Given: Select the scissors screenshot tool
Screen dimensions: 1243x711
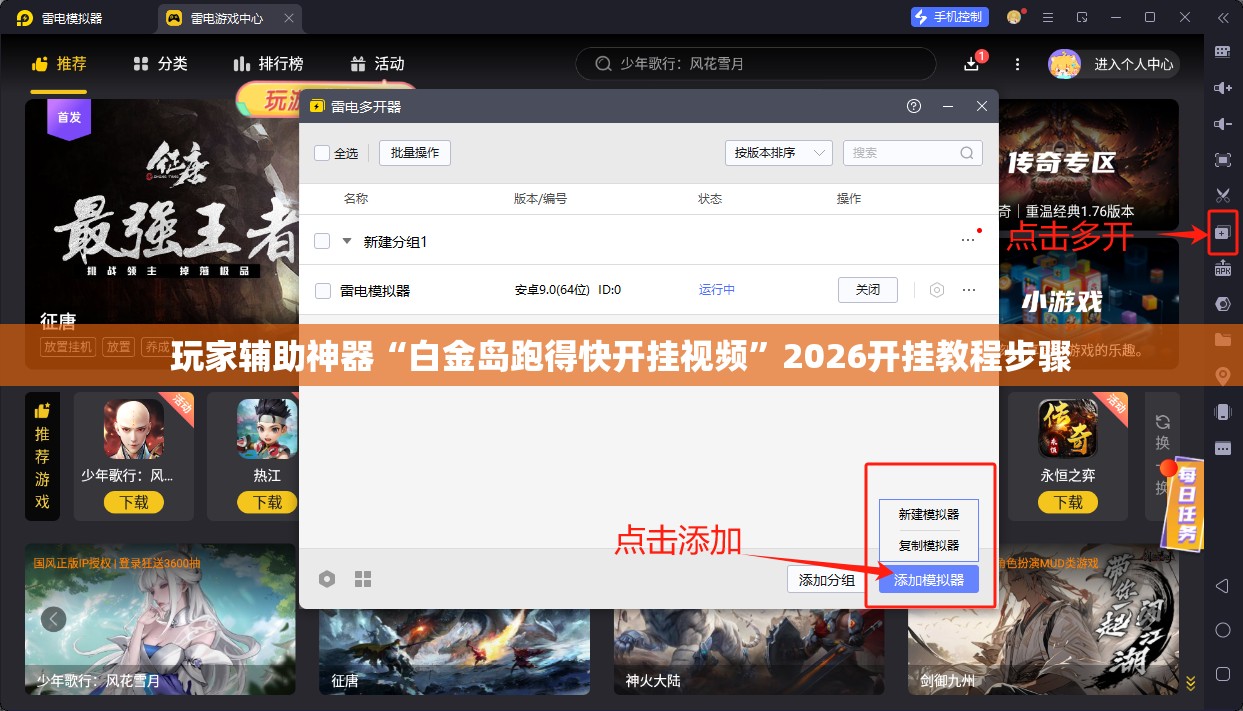Looking at the screenshot, I should pyautogui.click(x=1222, y=195).
